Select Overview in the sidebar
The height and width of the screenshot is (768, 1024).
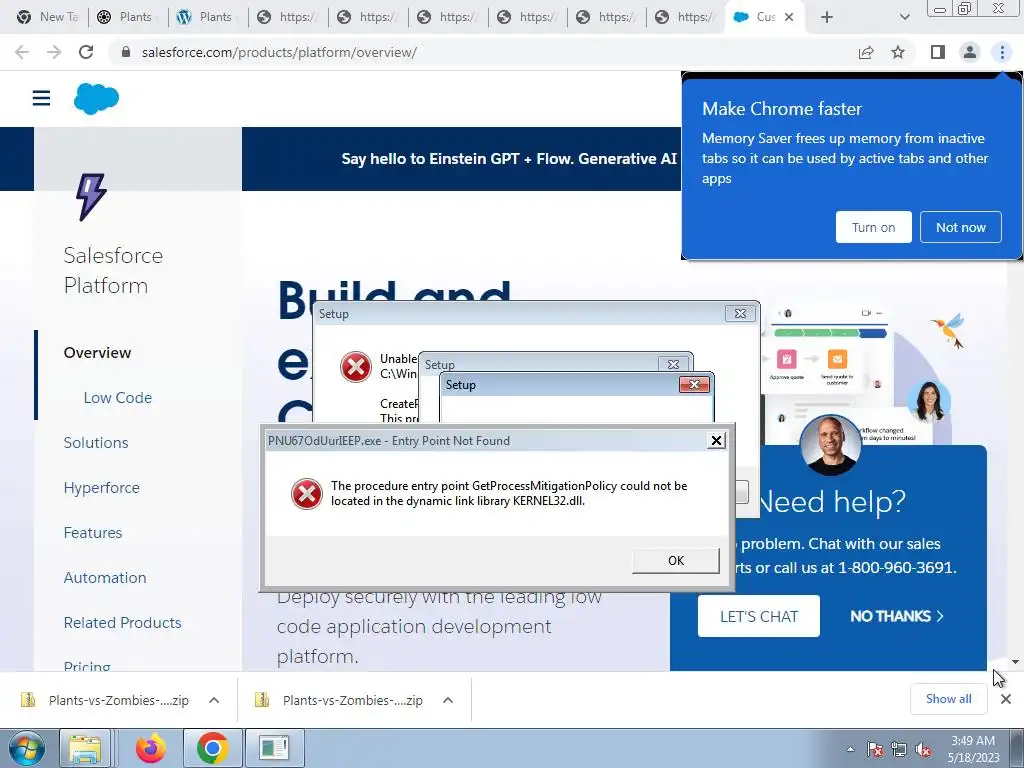[x=97, y=353]
